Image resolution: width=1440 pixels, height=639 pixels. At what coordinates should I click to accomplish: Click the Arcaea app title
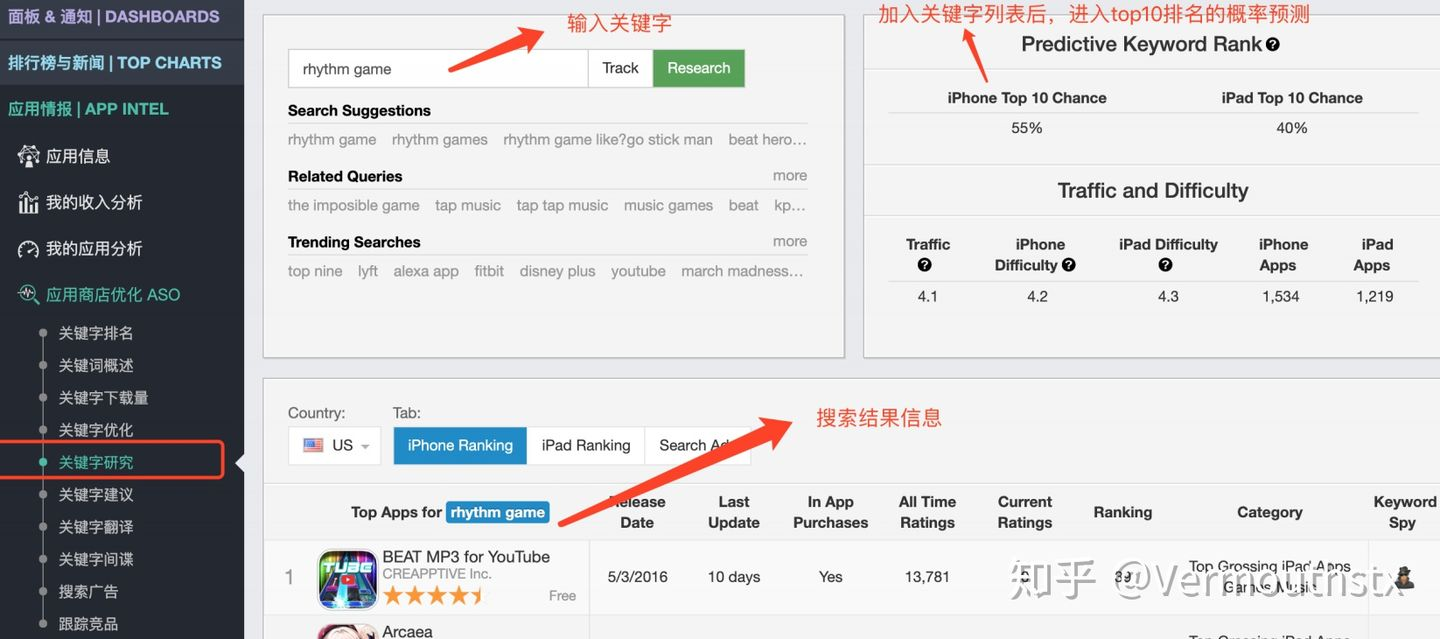(407, 632)
